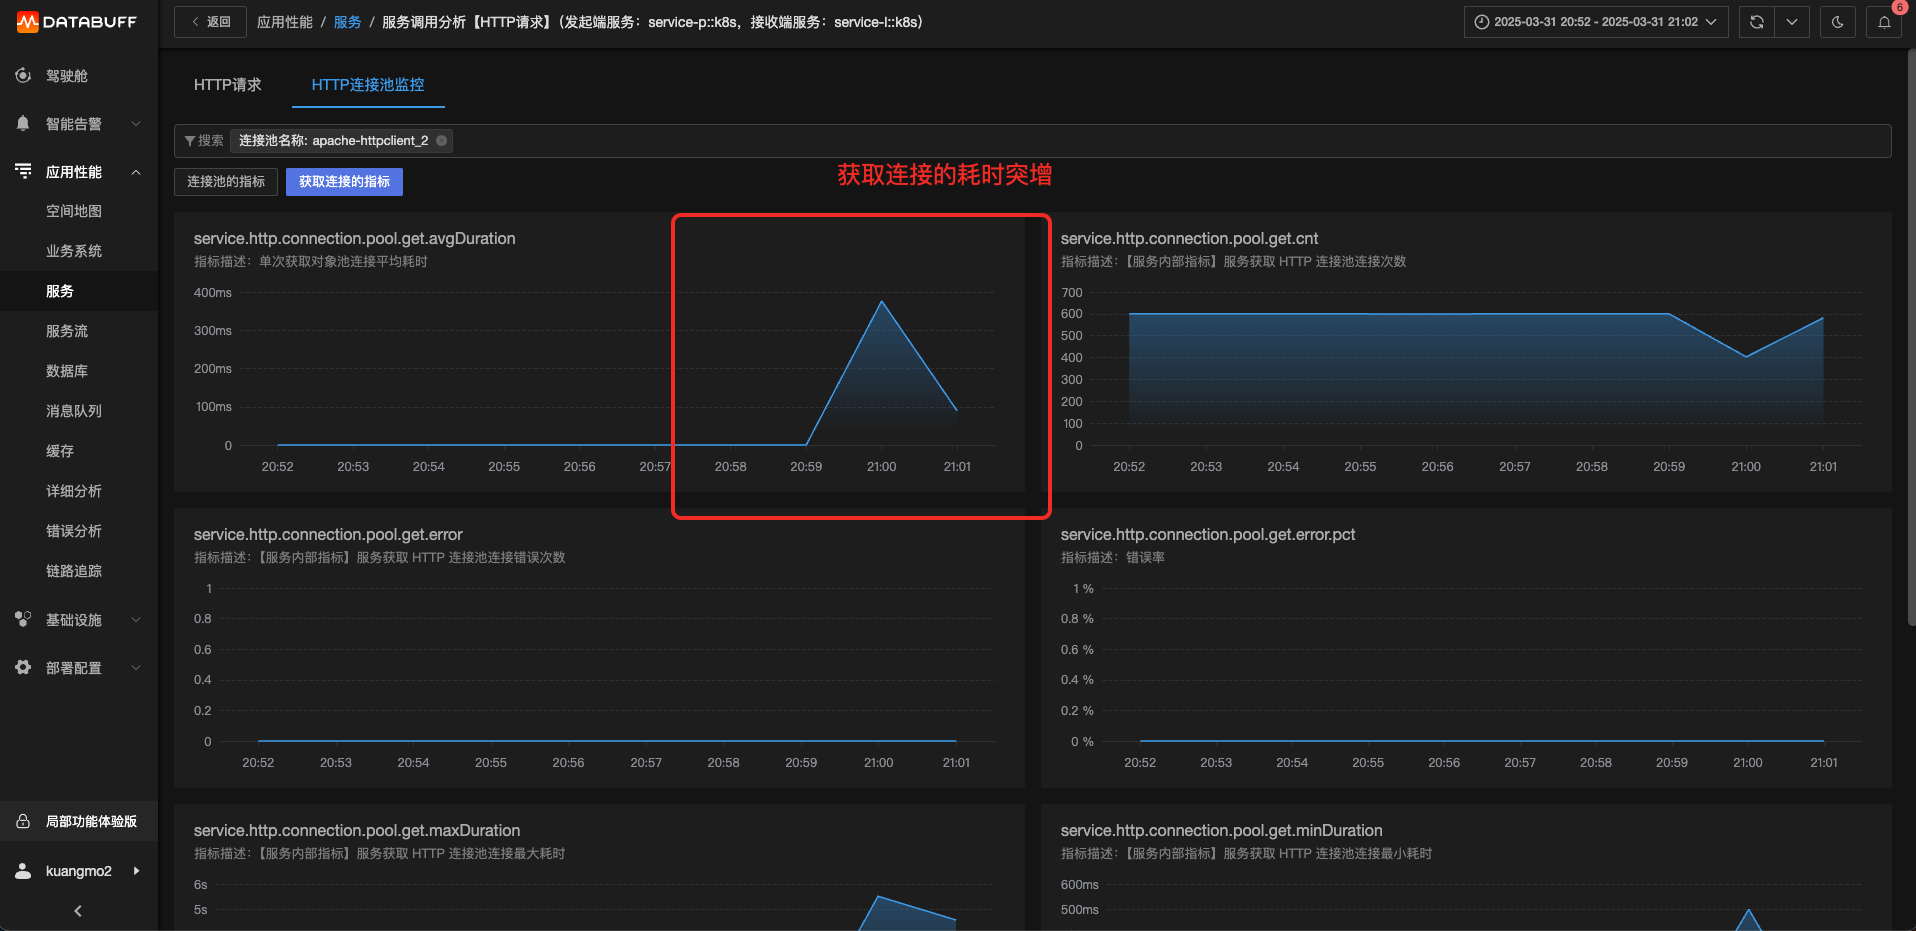Image resolution: width=1916 pixels, height=931 pixels.
Task: Click the DataBuff logo
Action: 77,22
